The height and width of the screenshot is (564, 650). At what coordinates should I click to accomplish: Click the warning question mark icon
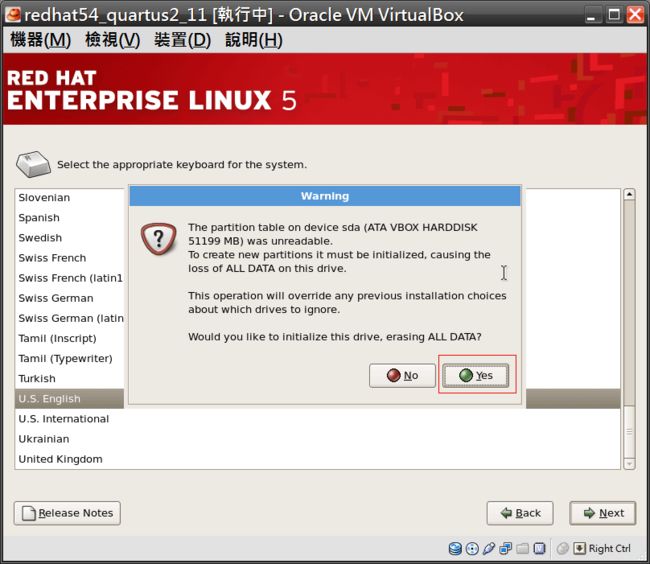[159, 238]
